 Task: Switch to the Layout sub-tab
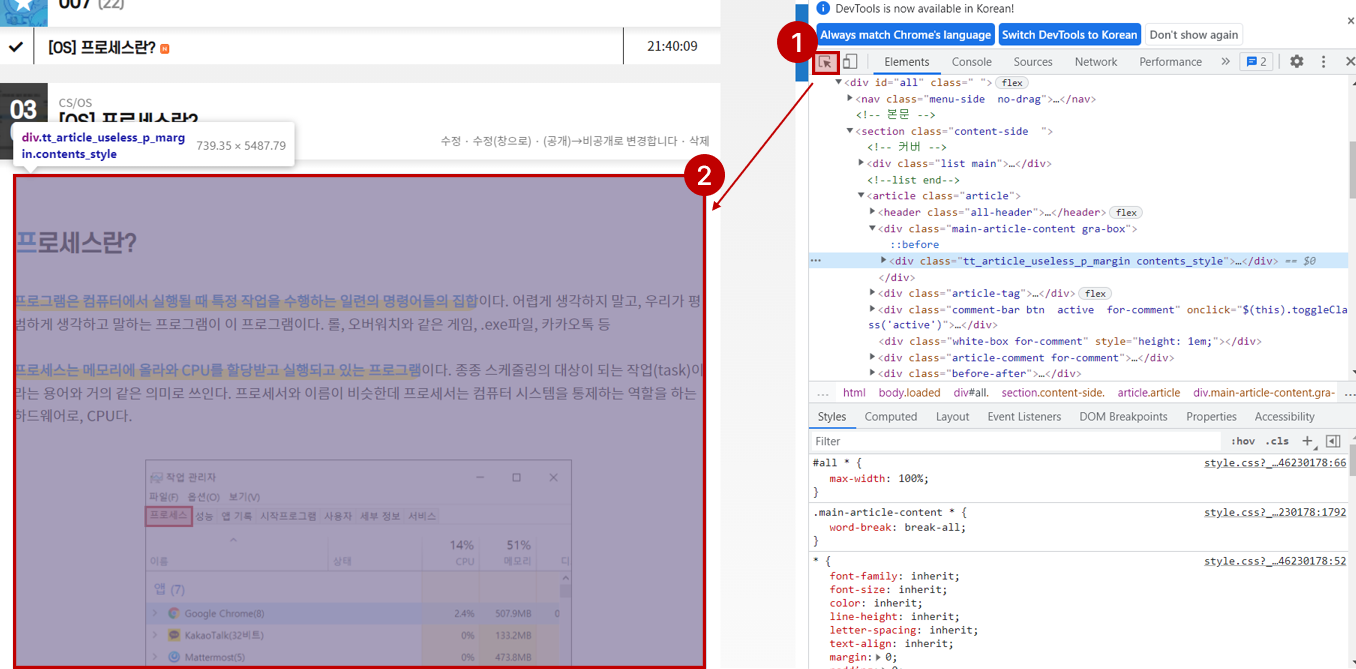coord(952,417)
